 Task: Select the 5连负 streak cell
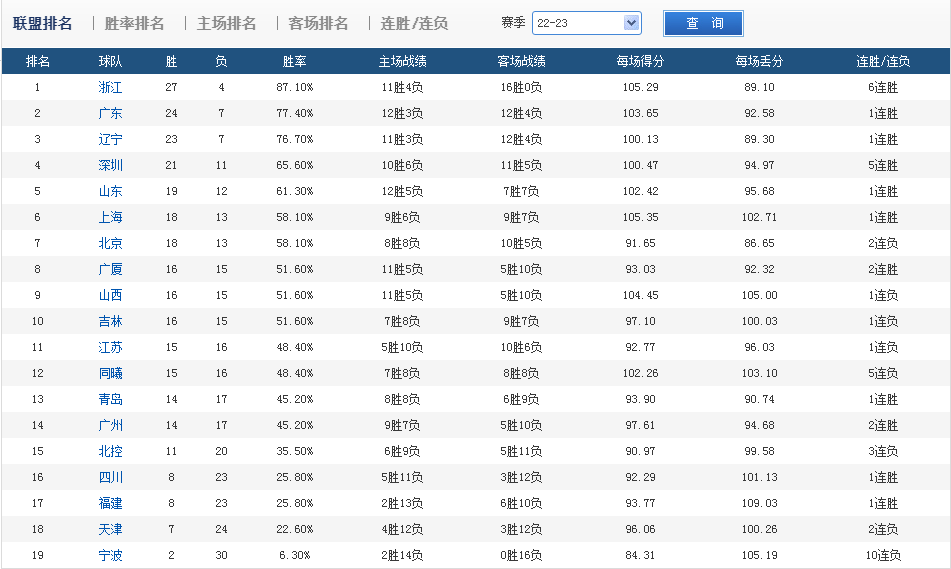tap(883, 373)
